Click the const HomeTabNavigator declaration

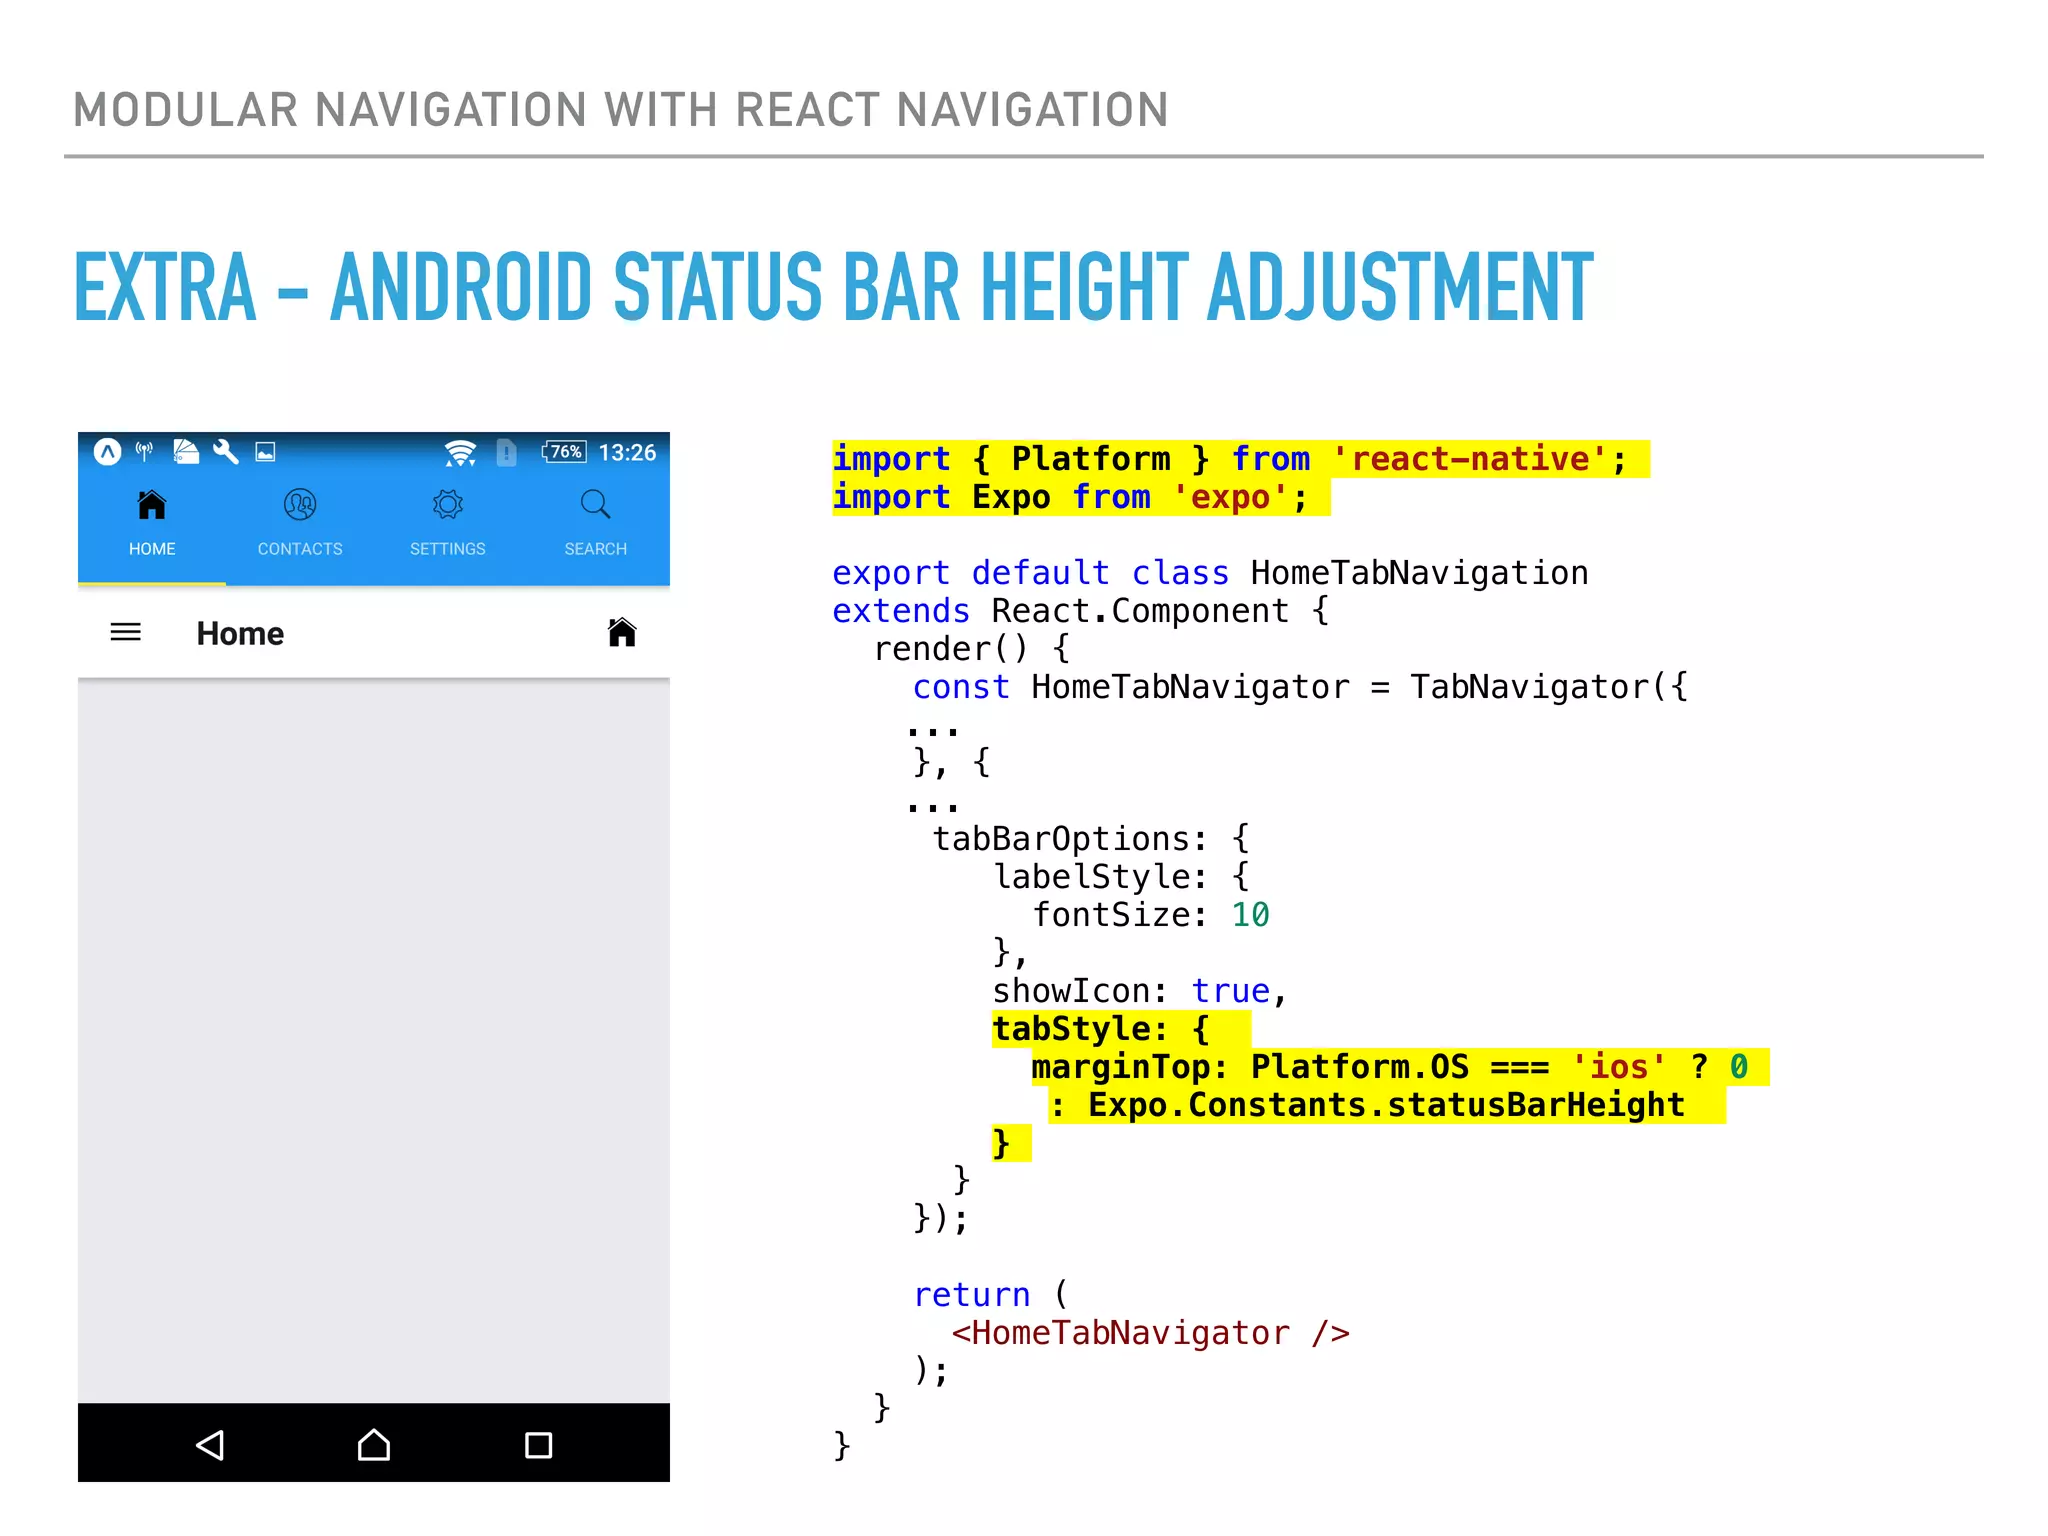[1300, 687]
